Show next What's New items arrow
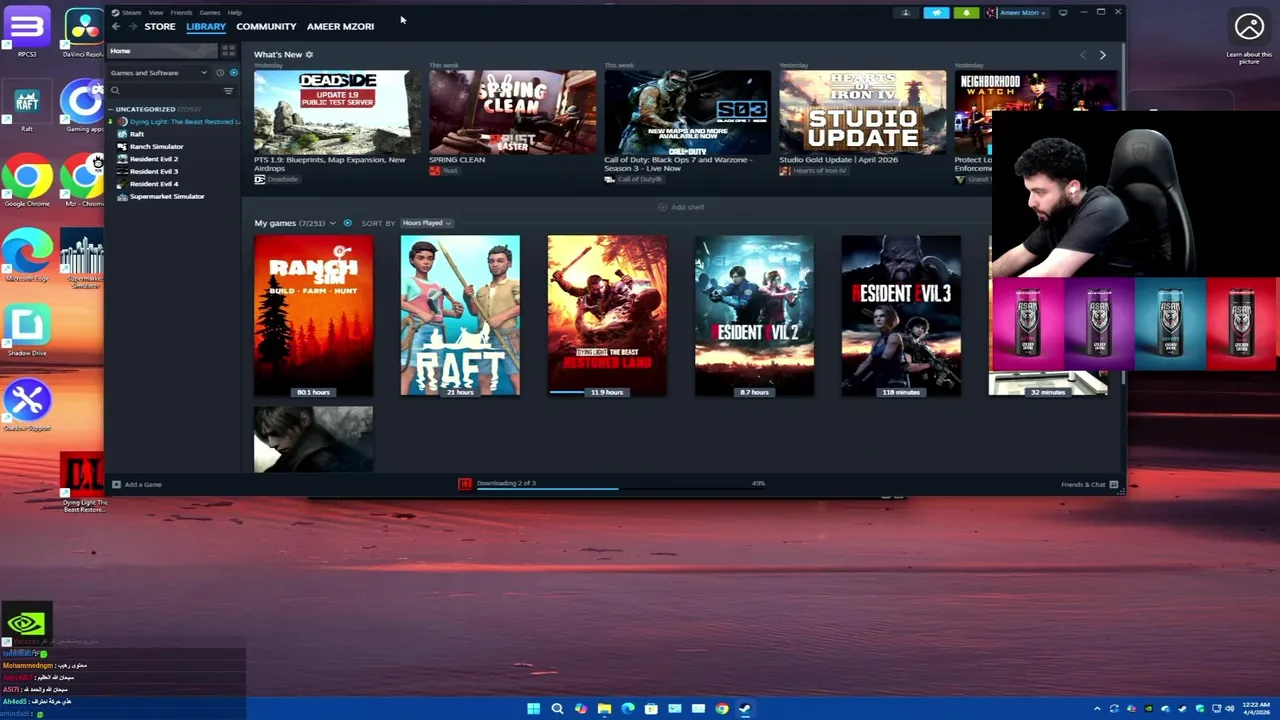Image resolution: width=1280 pixels, height=720 pixels. pyautogui.click(x=1102, y=55)
